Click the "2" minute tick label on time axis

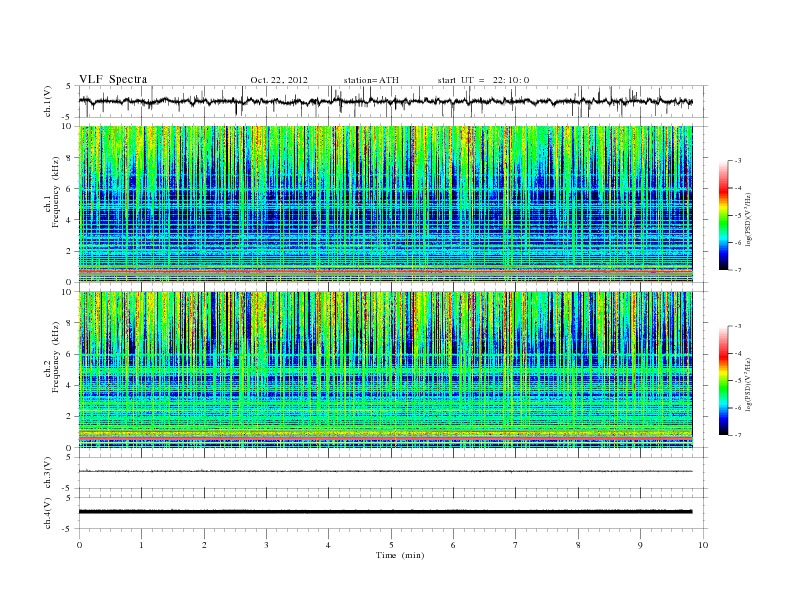204,545
